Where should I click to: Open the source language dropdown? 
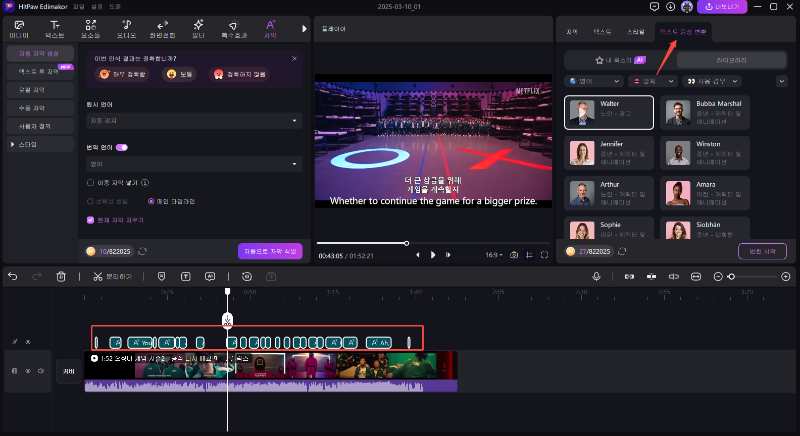(194, 121)
